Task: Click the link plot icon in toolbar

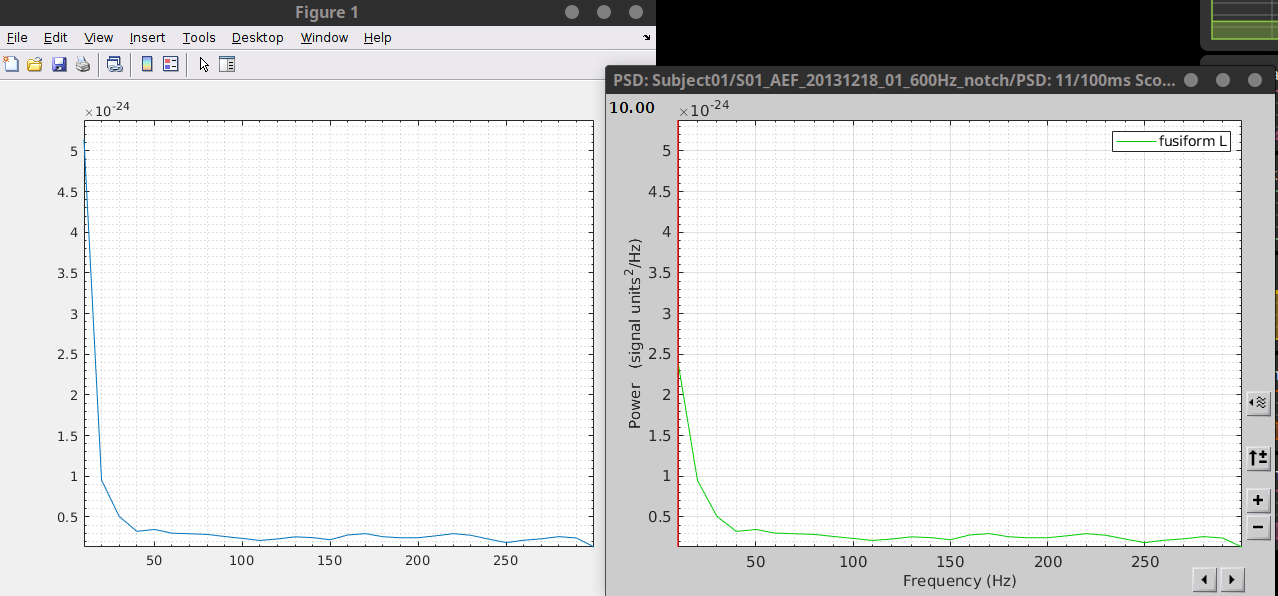Action: tap(114, 65)
